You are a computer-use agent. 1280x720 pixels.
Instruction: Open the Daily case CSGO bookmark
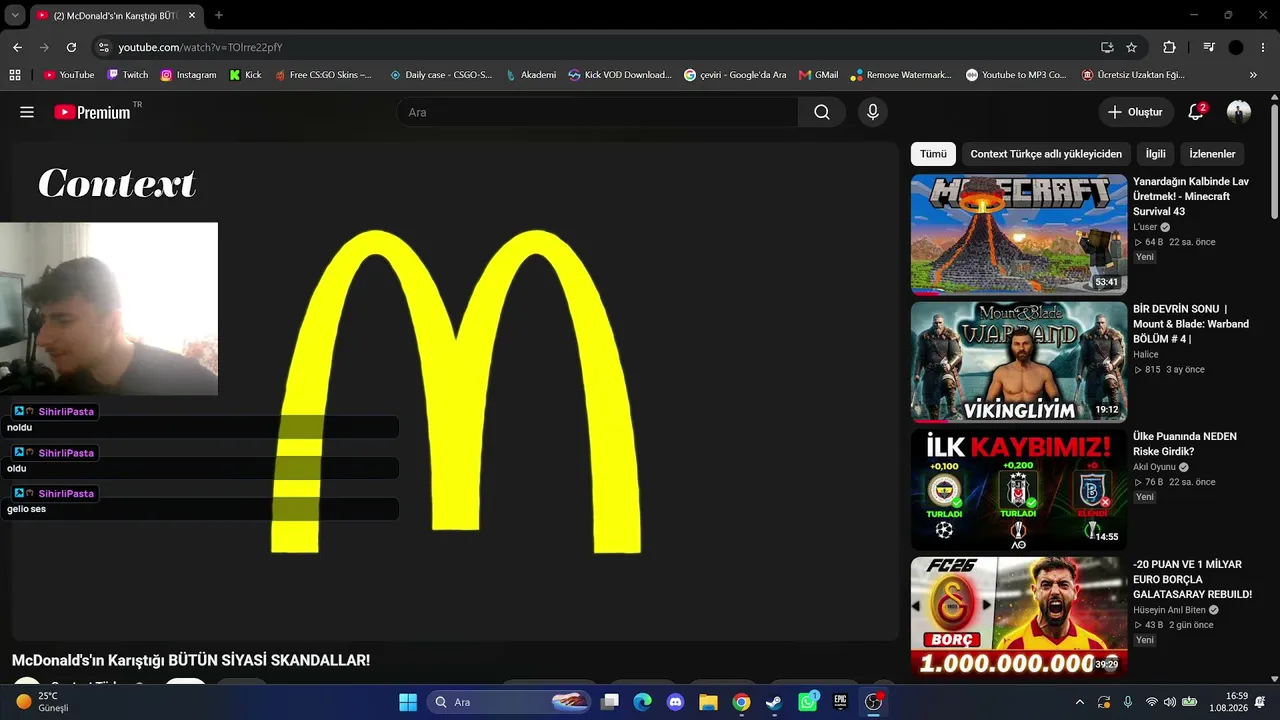point(441,75)
